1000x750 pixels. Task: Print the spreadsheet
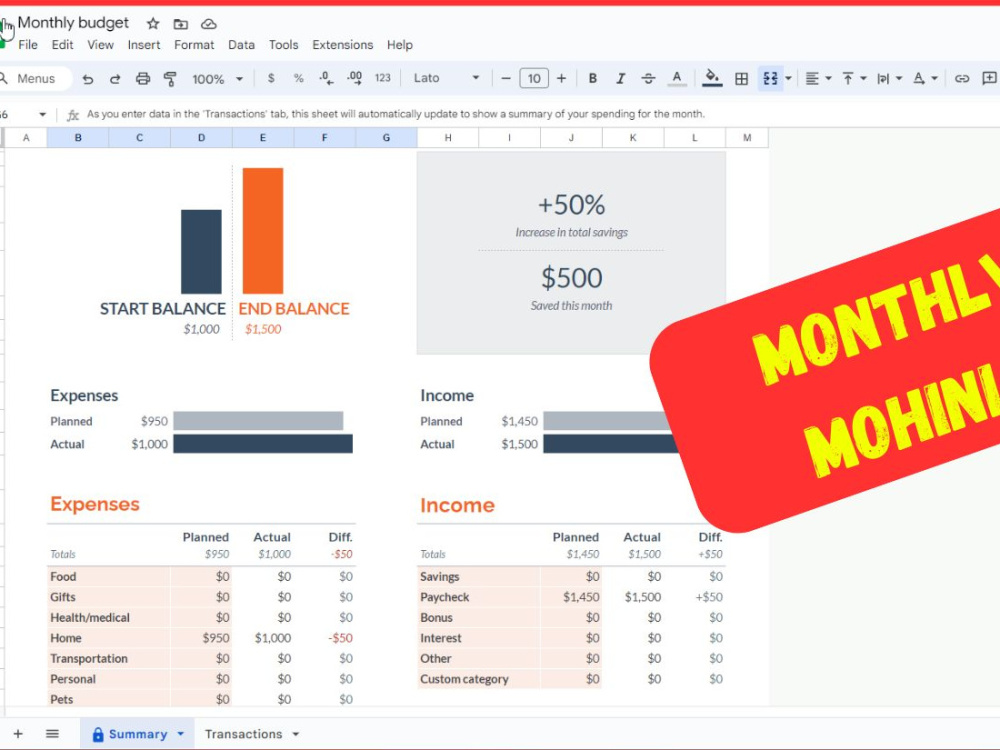(x=143, y=79)
